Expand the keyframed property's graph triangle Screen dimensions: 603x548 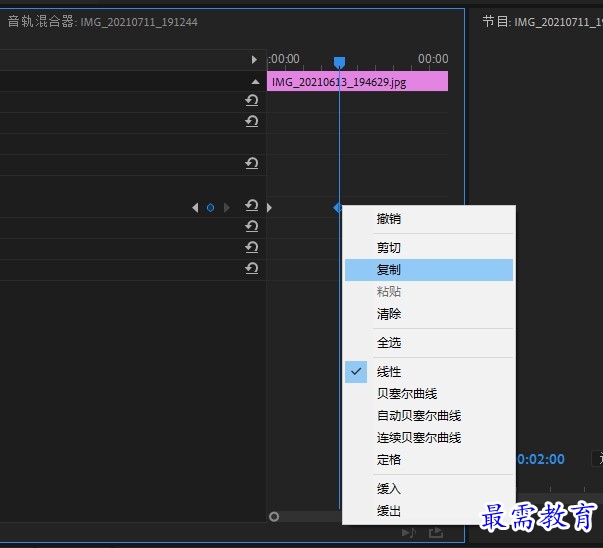tap(269, 208)
